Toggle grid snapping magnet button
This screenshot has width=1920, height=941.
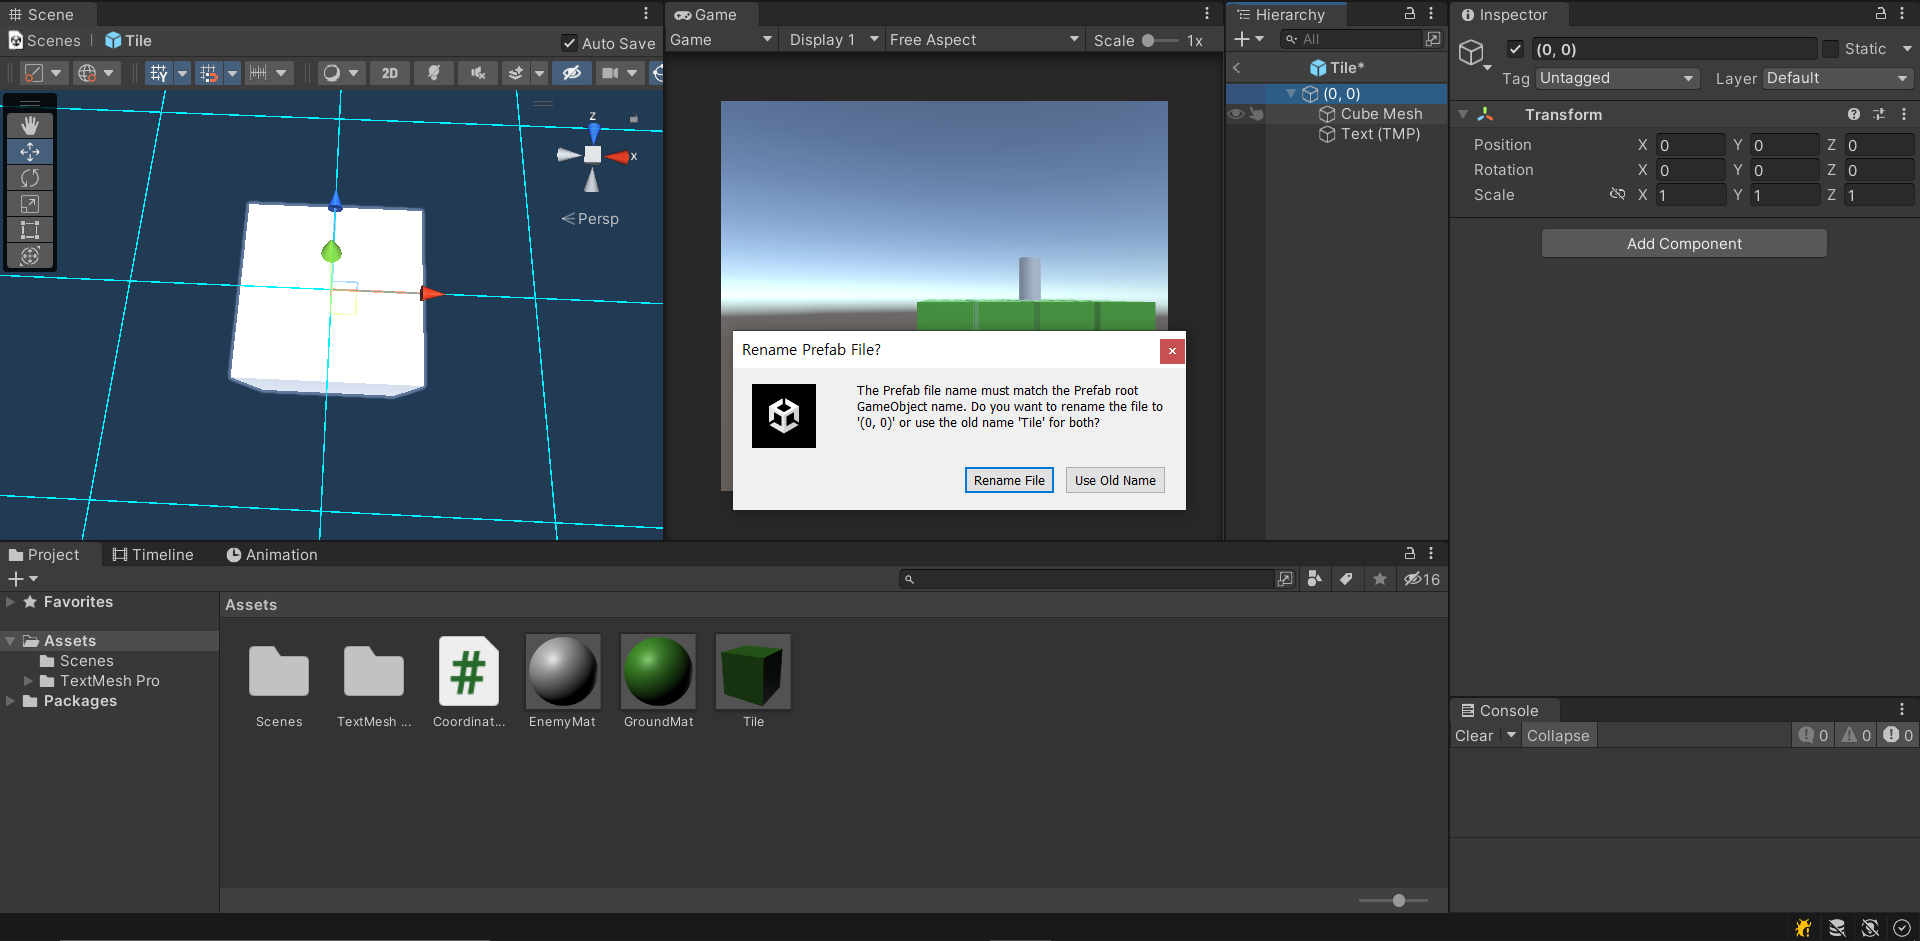point(208,73)
